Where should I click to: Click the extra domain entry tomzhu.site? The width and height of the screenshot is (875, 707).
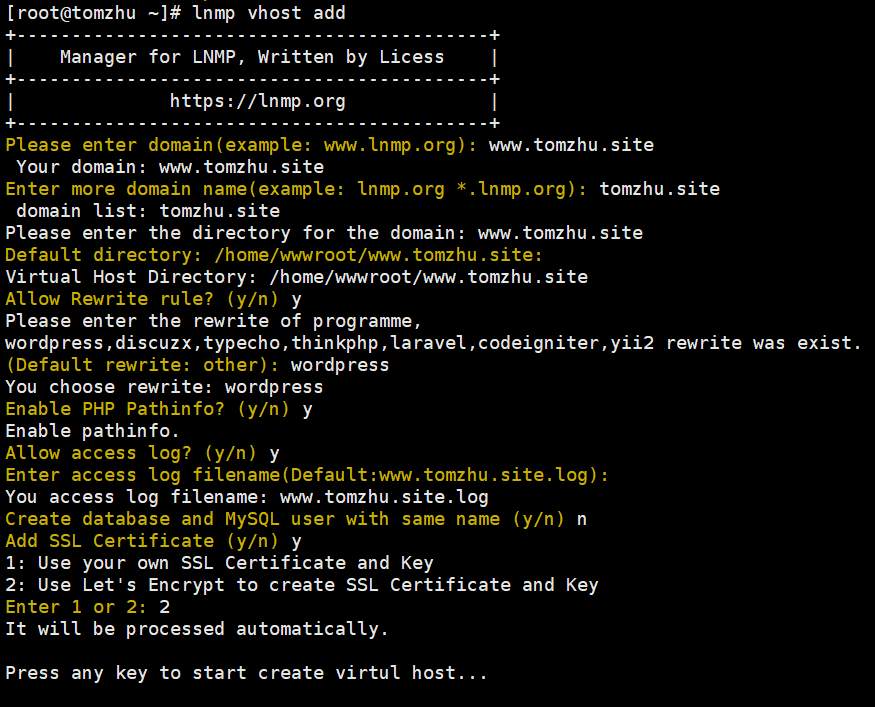(x=660, y=189)
